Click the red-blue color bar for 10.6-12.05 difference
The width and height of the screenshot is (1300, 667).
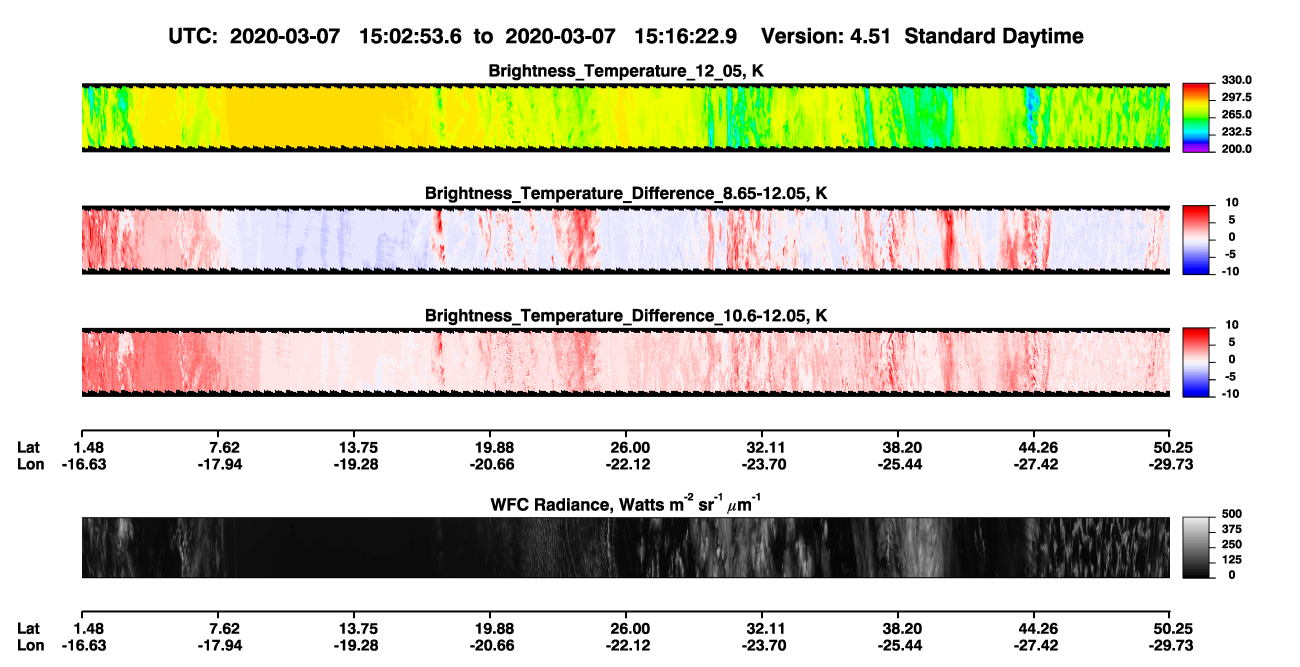pyautogui.click(x=1196, y=362)
